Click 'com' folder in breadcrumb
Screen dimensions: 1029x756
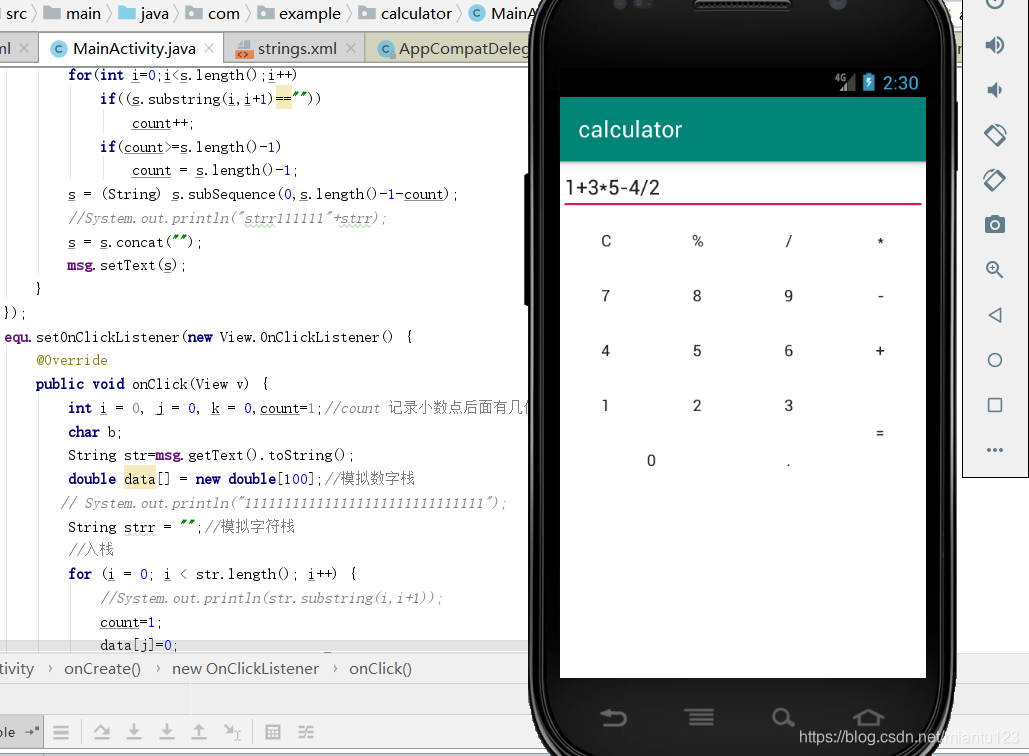point(213,13)
